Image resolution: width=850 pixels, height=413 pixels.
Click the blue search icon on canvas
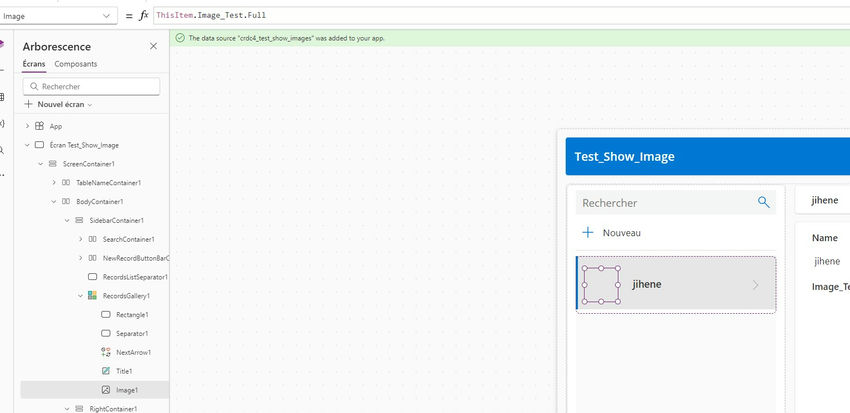pos(763,202)
